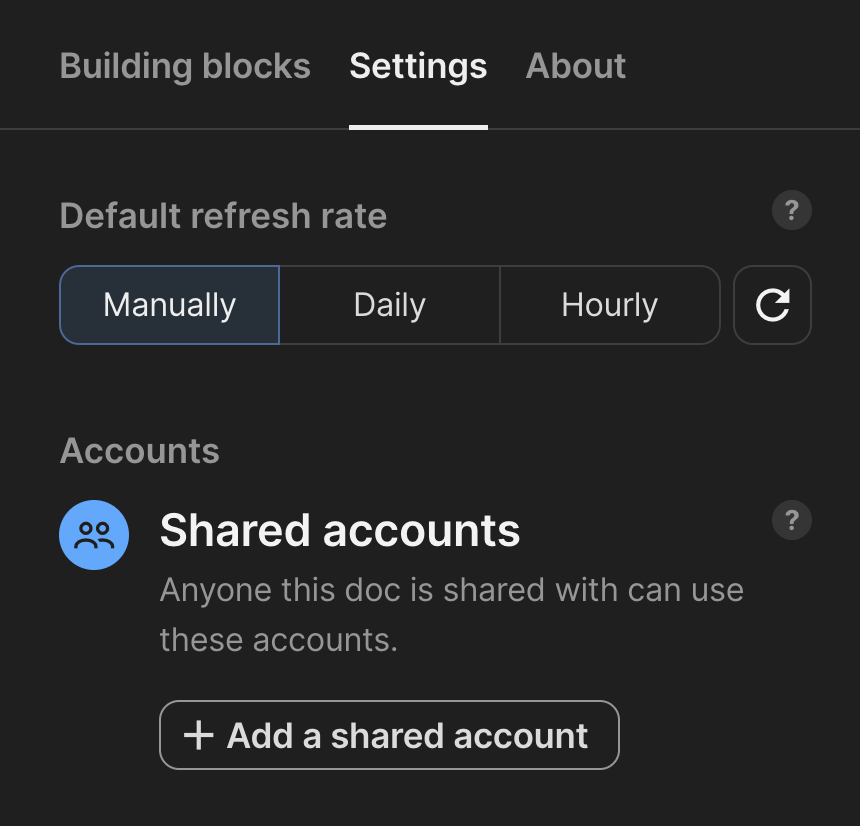This screenshot has width=860, height=826.
Task: Click the Accounts section heading
Action: 139,451
